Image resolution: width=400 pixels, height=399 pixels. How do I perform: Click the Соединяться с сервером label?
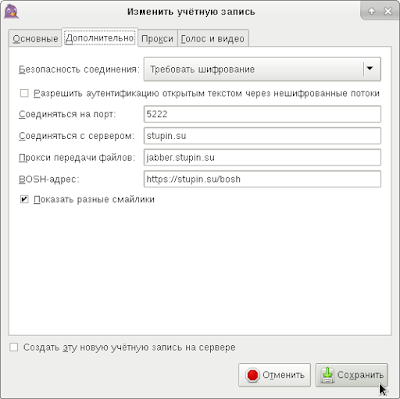(x=77, y=136)
